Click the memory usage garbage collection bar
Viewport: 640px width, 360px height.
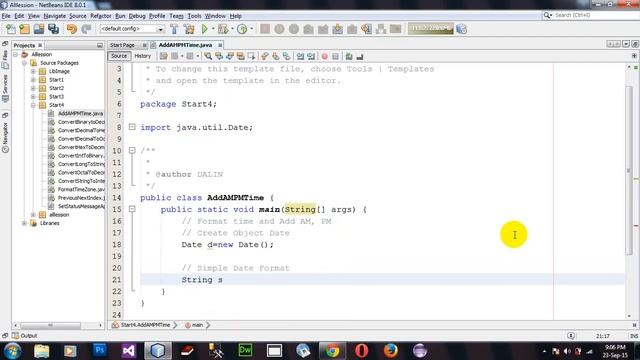tap(431, 29)
